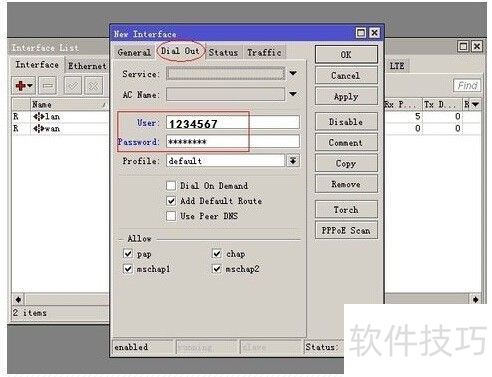Maximize the New Interface dialog
Screen dimensions: 492x377
click(361, 33)
